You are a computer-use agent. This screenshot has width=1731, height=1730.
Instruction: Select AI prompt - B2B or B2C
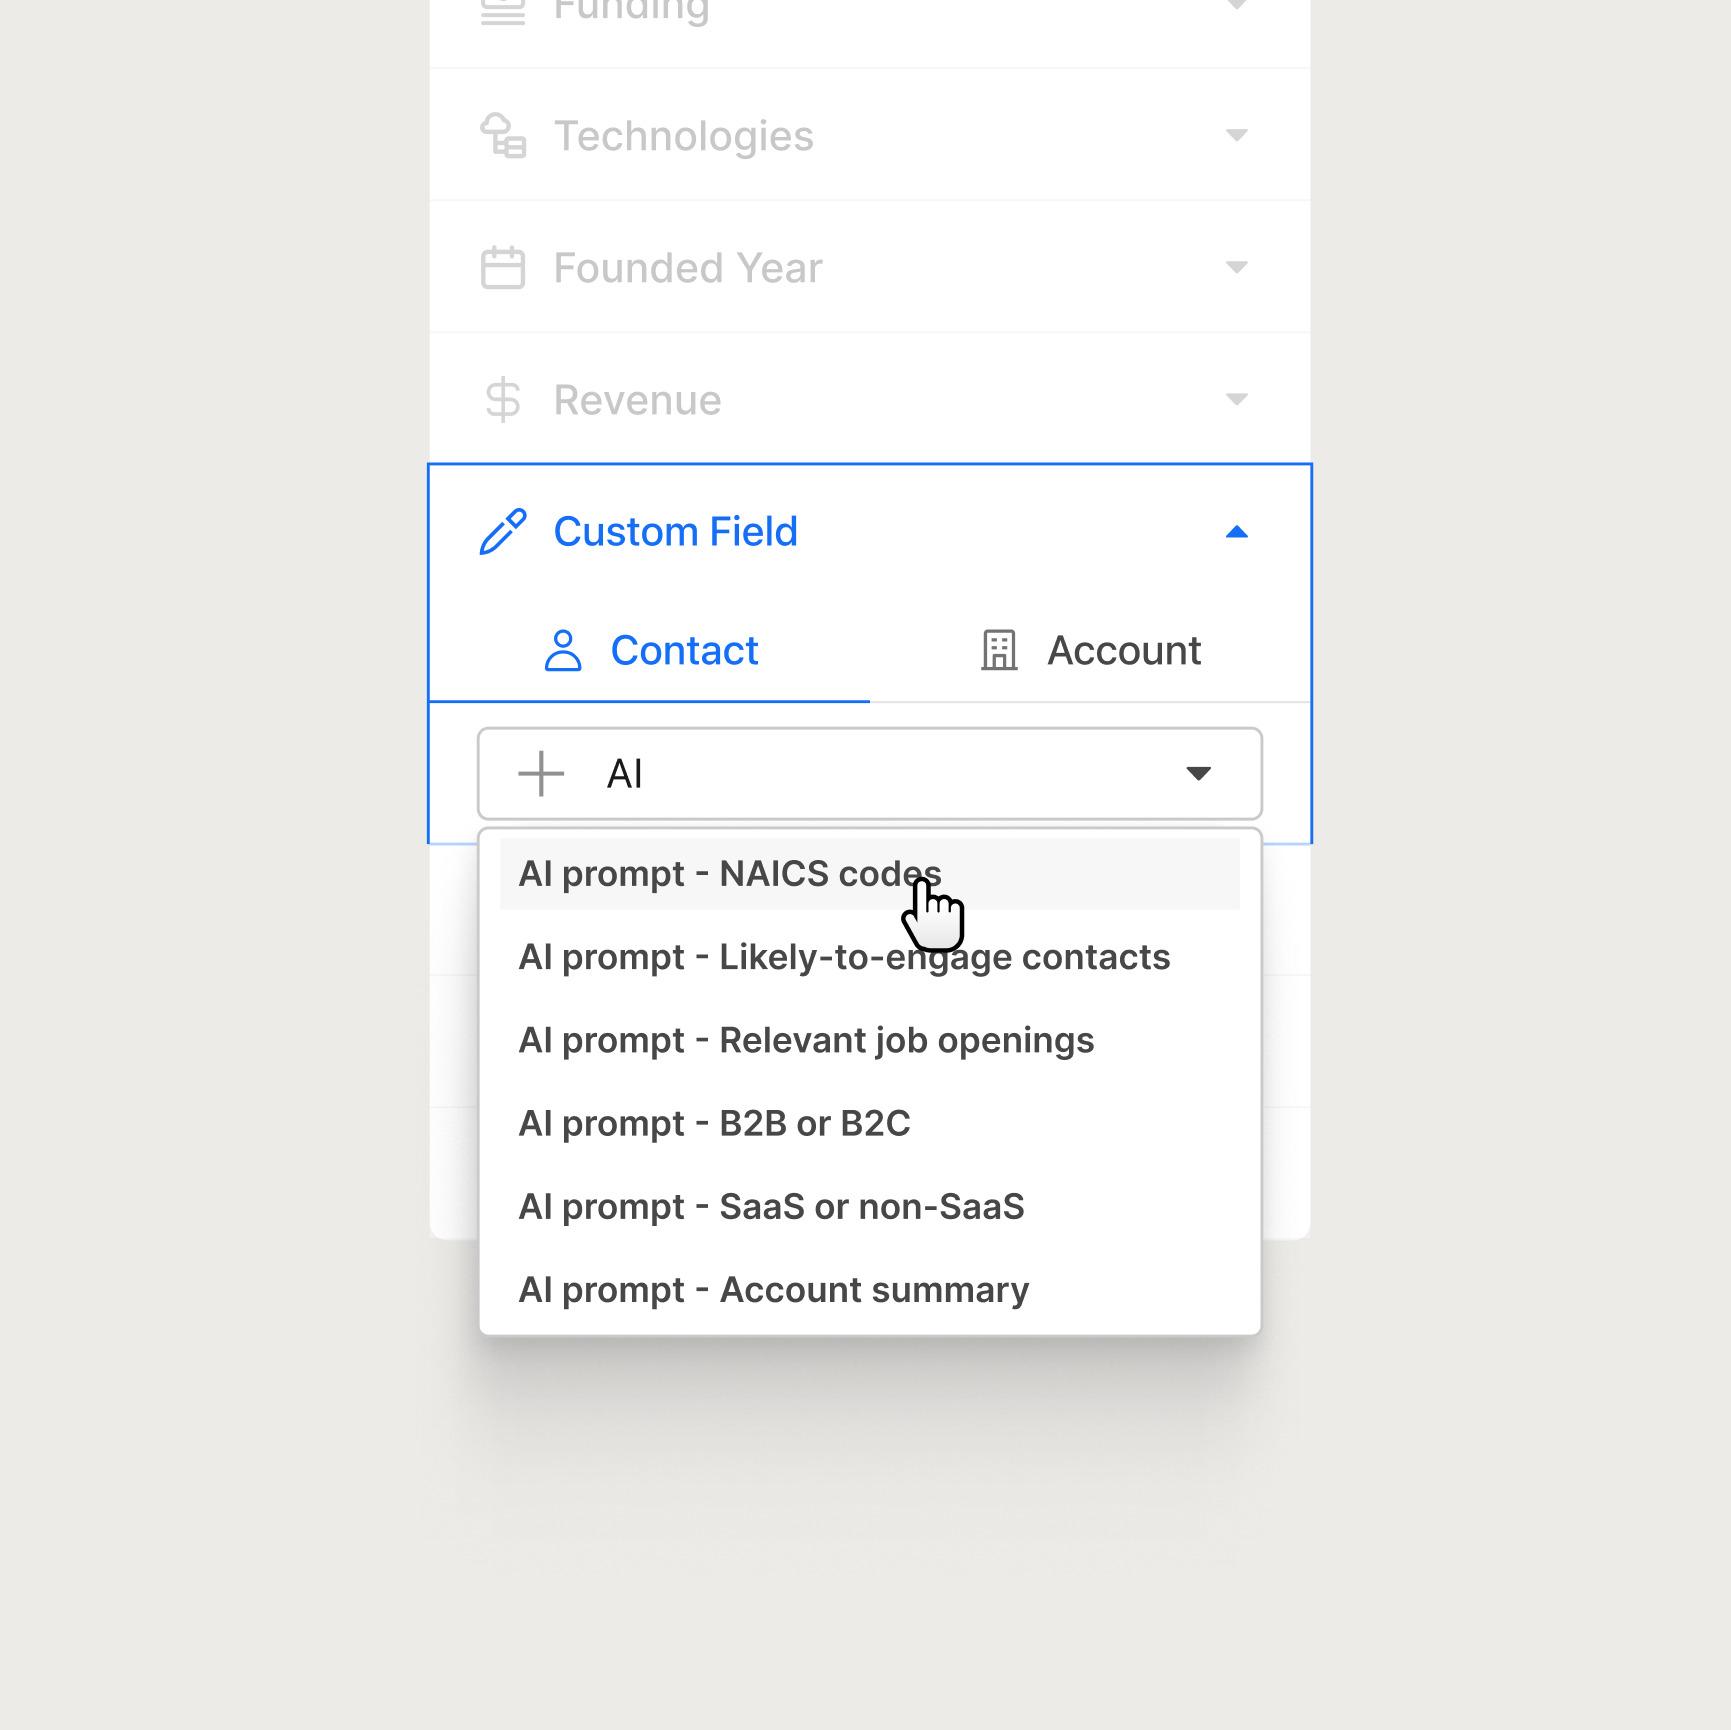[714, 1124]
